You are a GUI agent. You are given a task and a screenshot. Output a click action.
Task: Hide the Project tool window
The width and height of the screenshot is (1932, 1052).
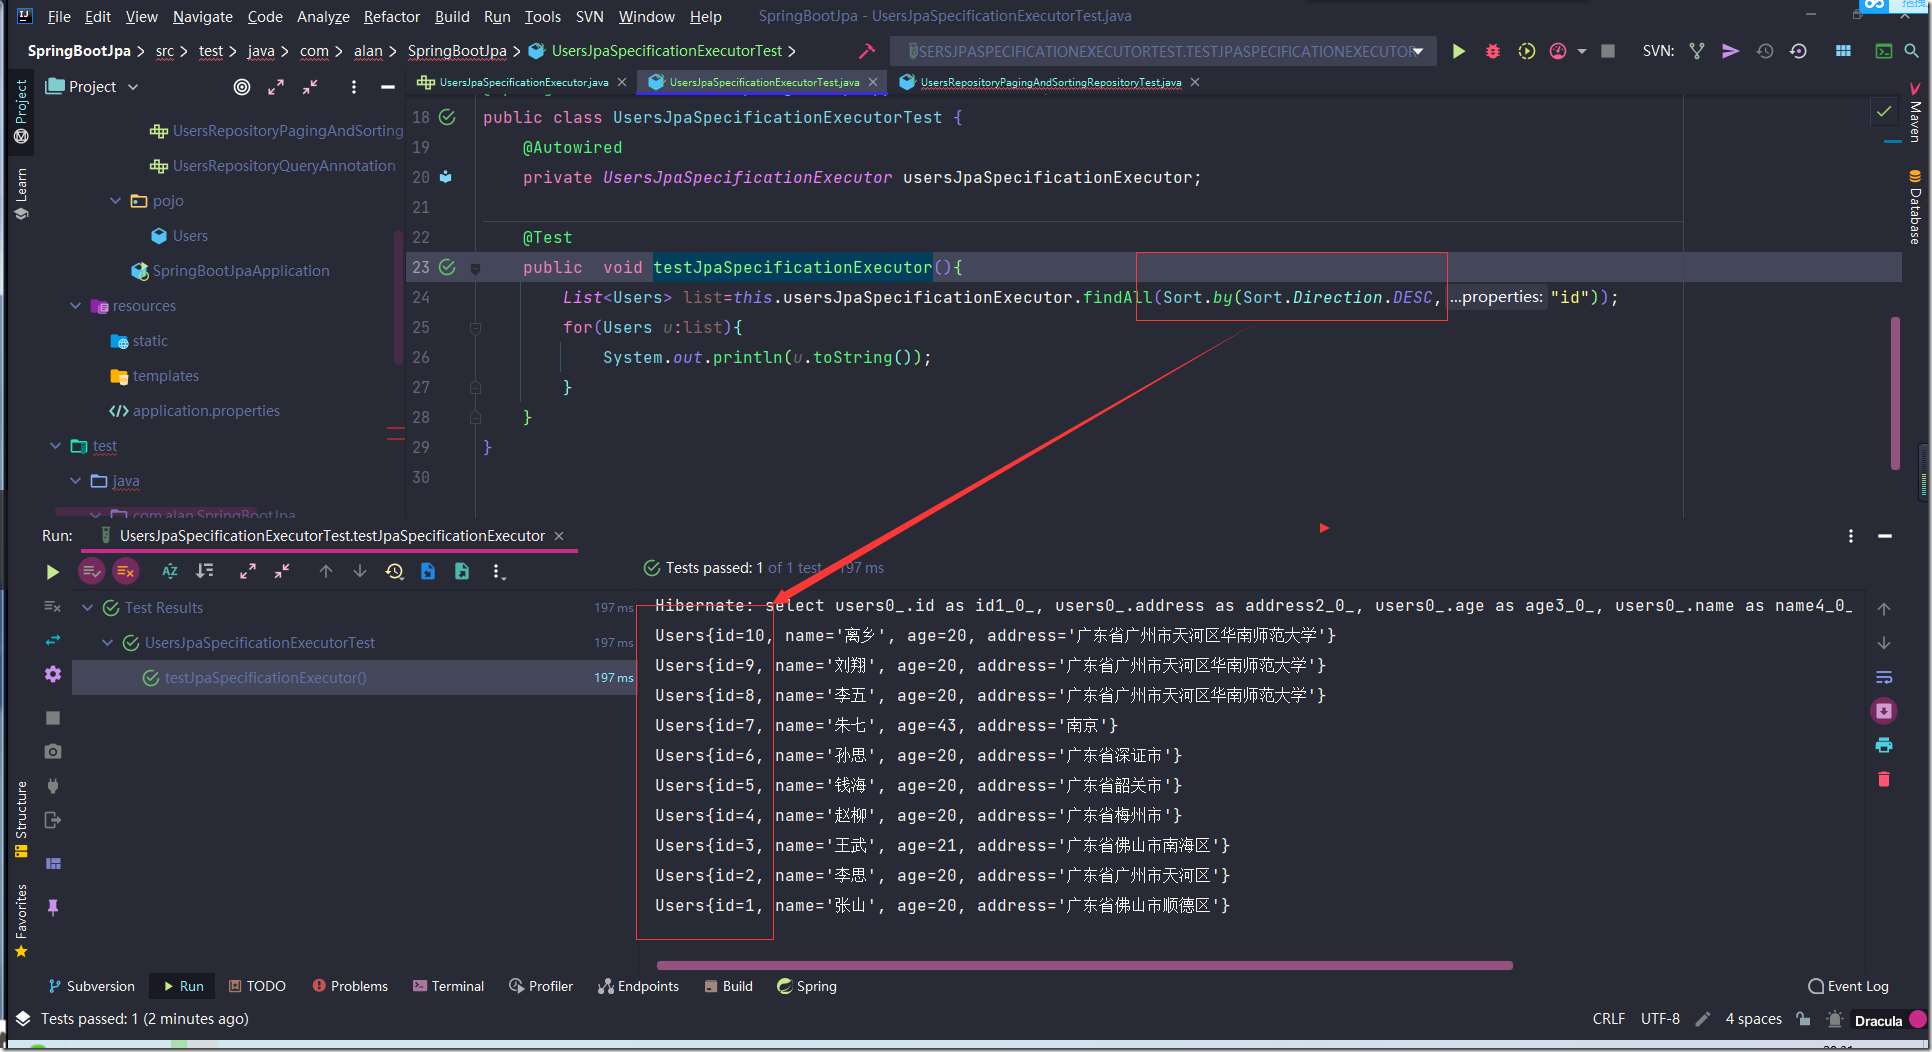388,87
